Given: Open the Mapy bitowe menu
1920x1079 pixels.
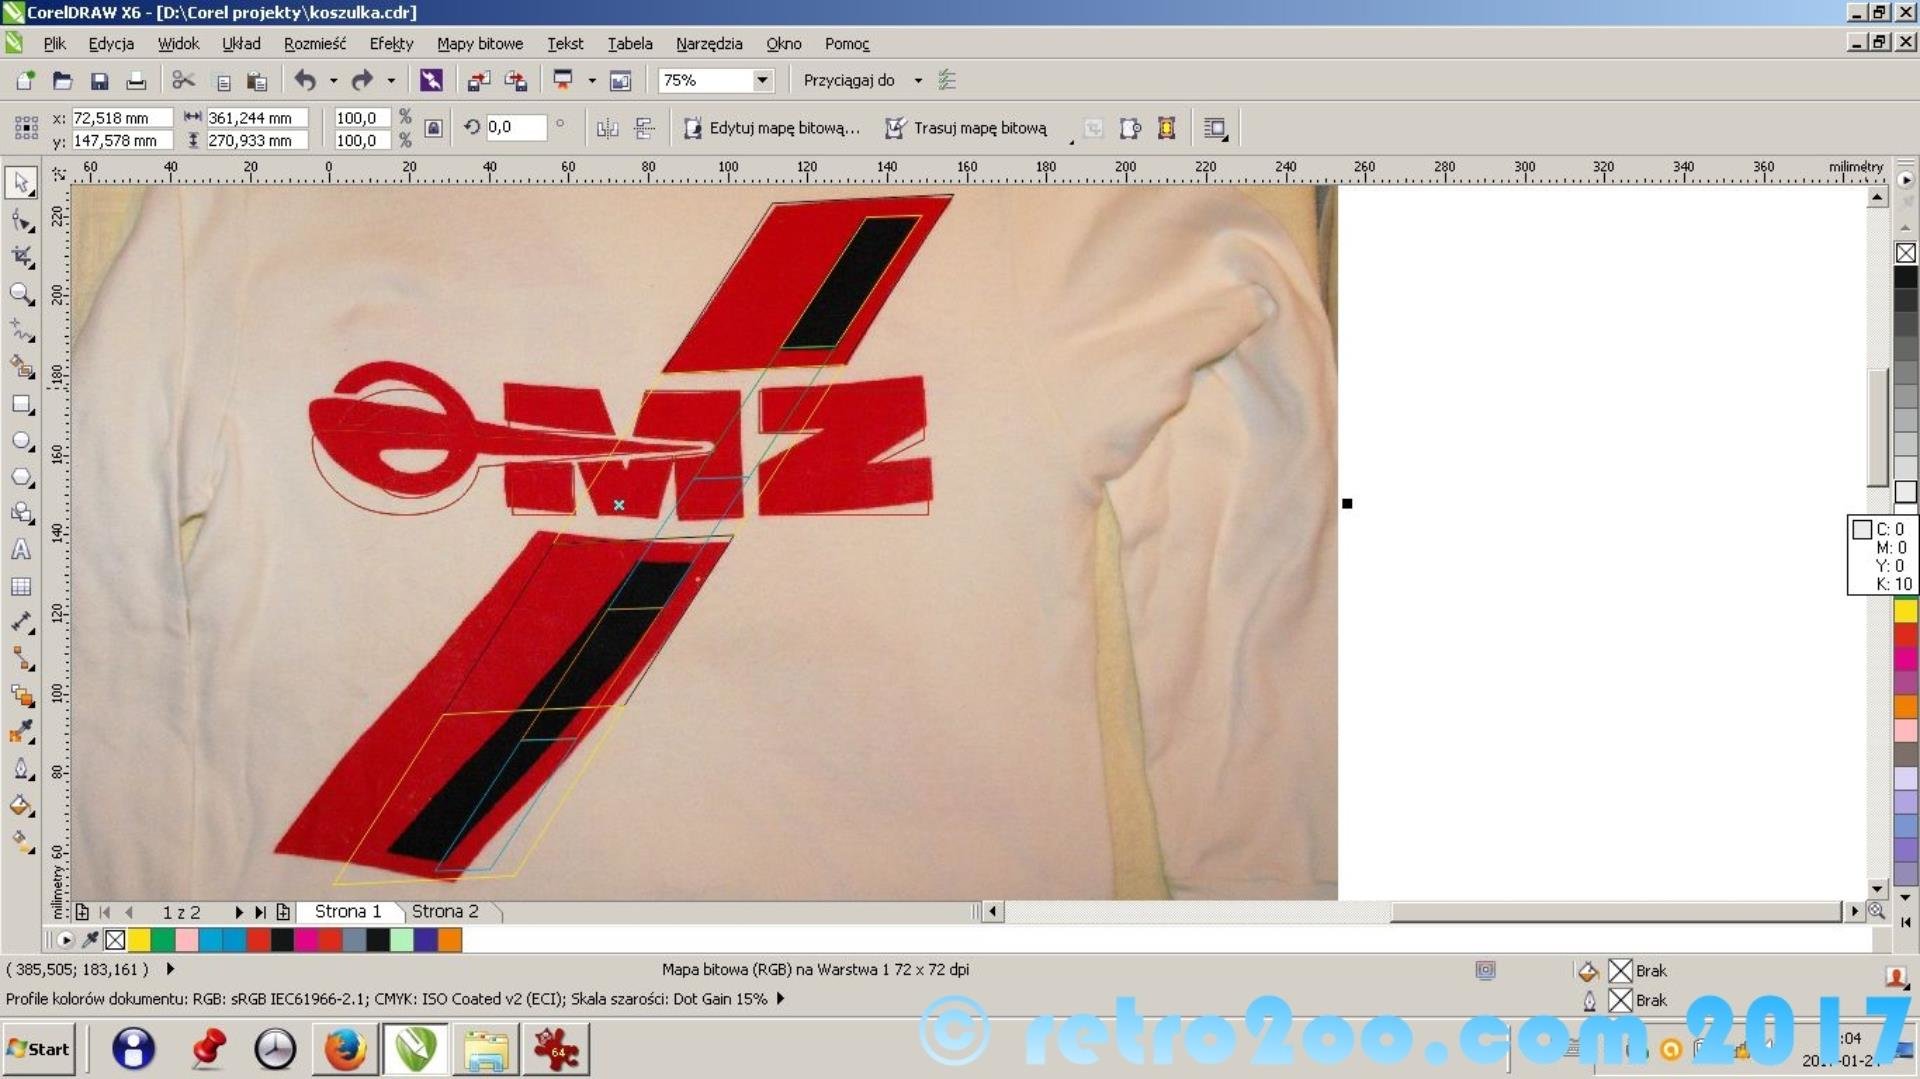Looking at the screenshot, I should pos(479,44).
